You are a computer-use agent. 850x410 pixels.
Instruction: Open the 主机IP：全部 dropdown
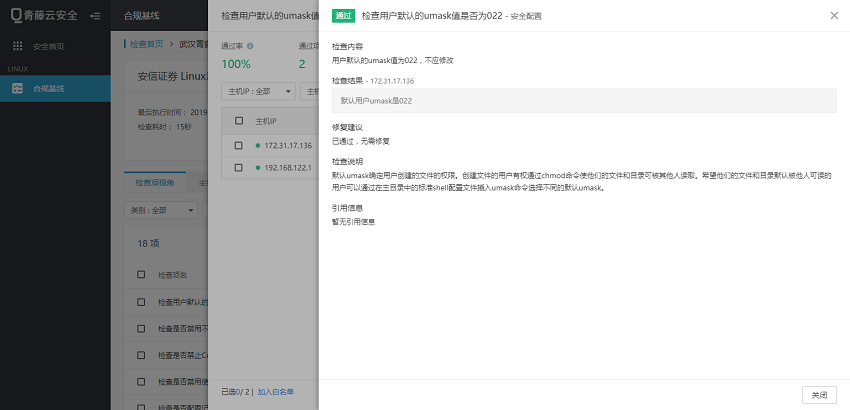259,92
